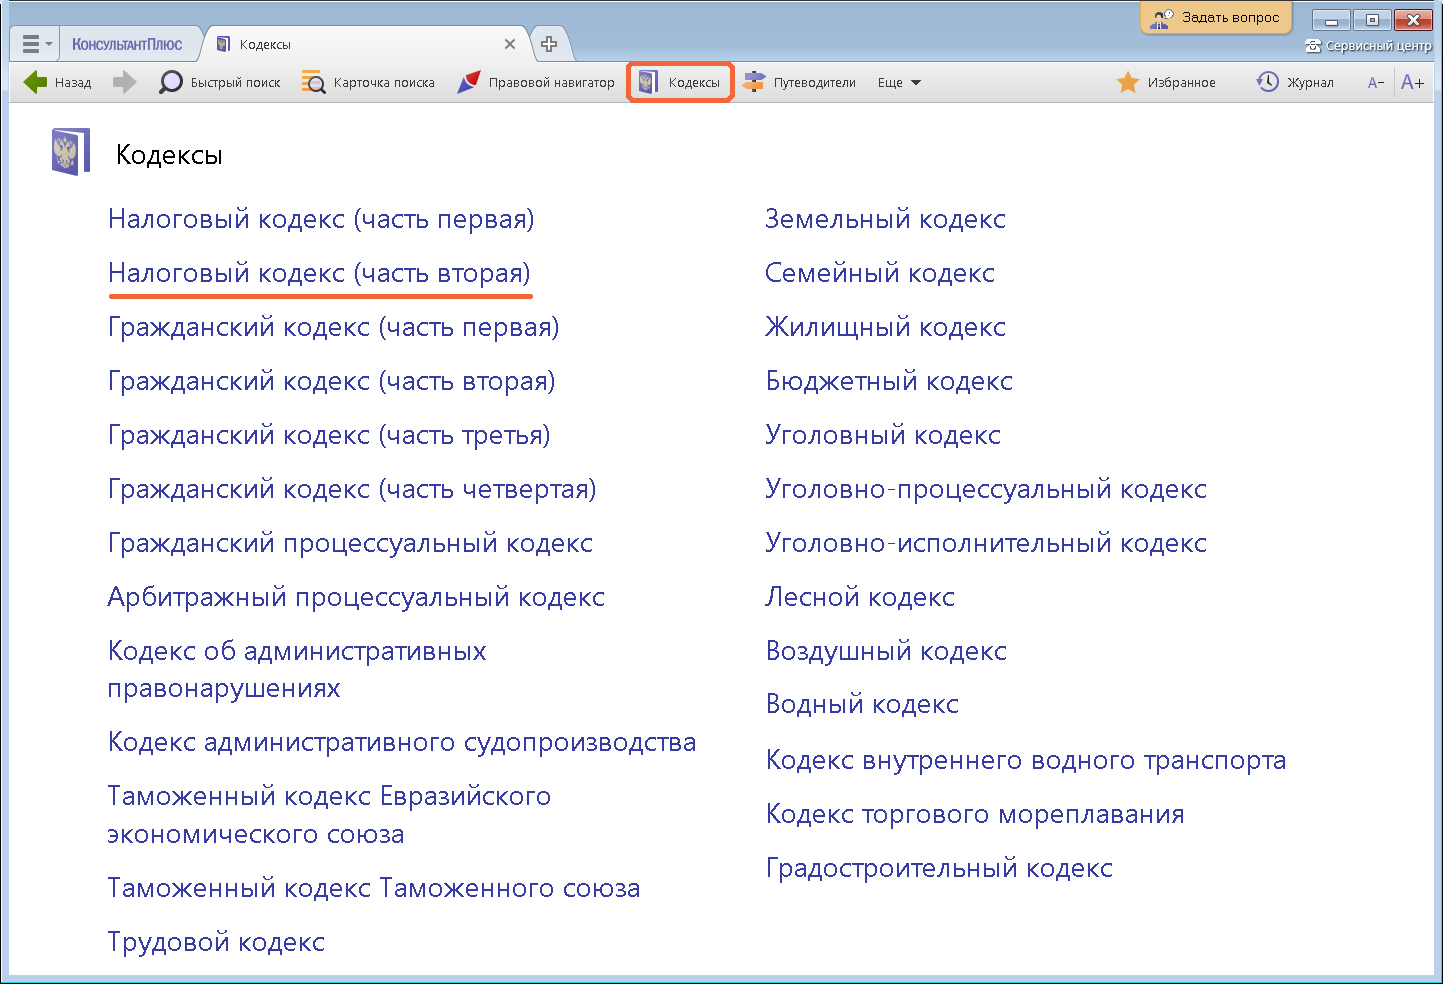Open Путеводители guides
Viewport: 1443px width, 984px height.
tap(800, 82)
